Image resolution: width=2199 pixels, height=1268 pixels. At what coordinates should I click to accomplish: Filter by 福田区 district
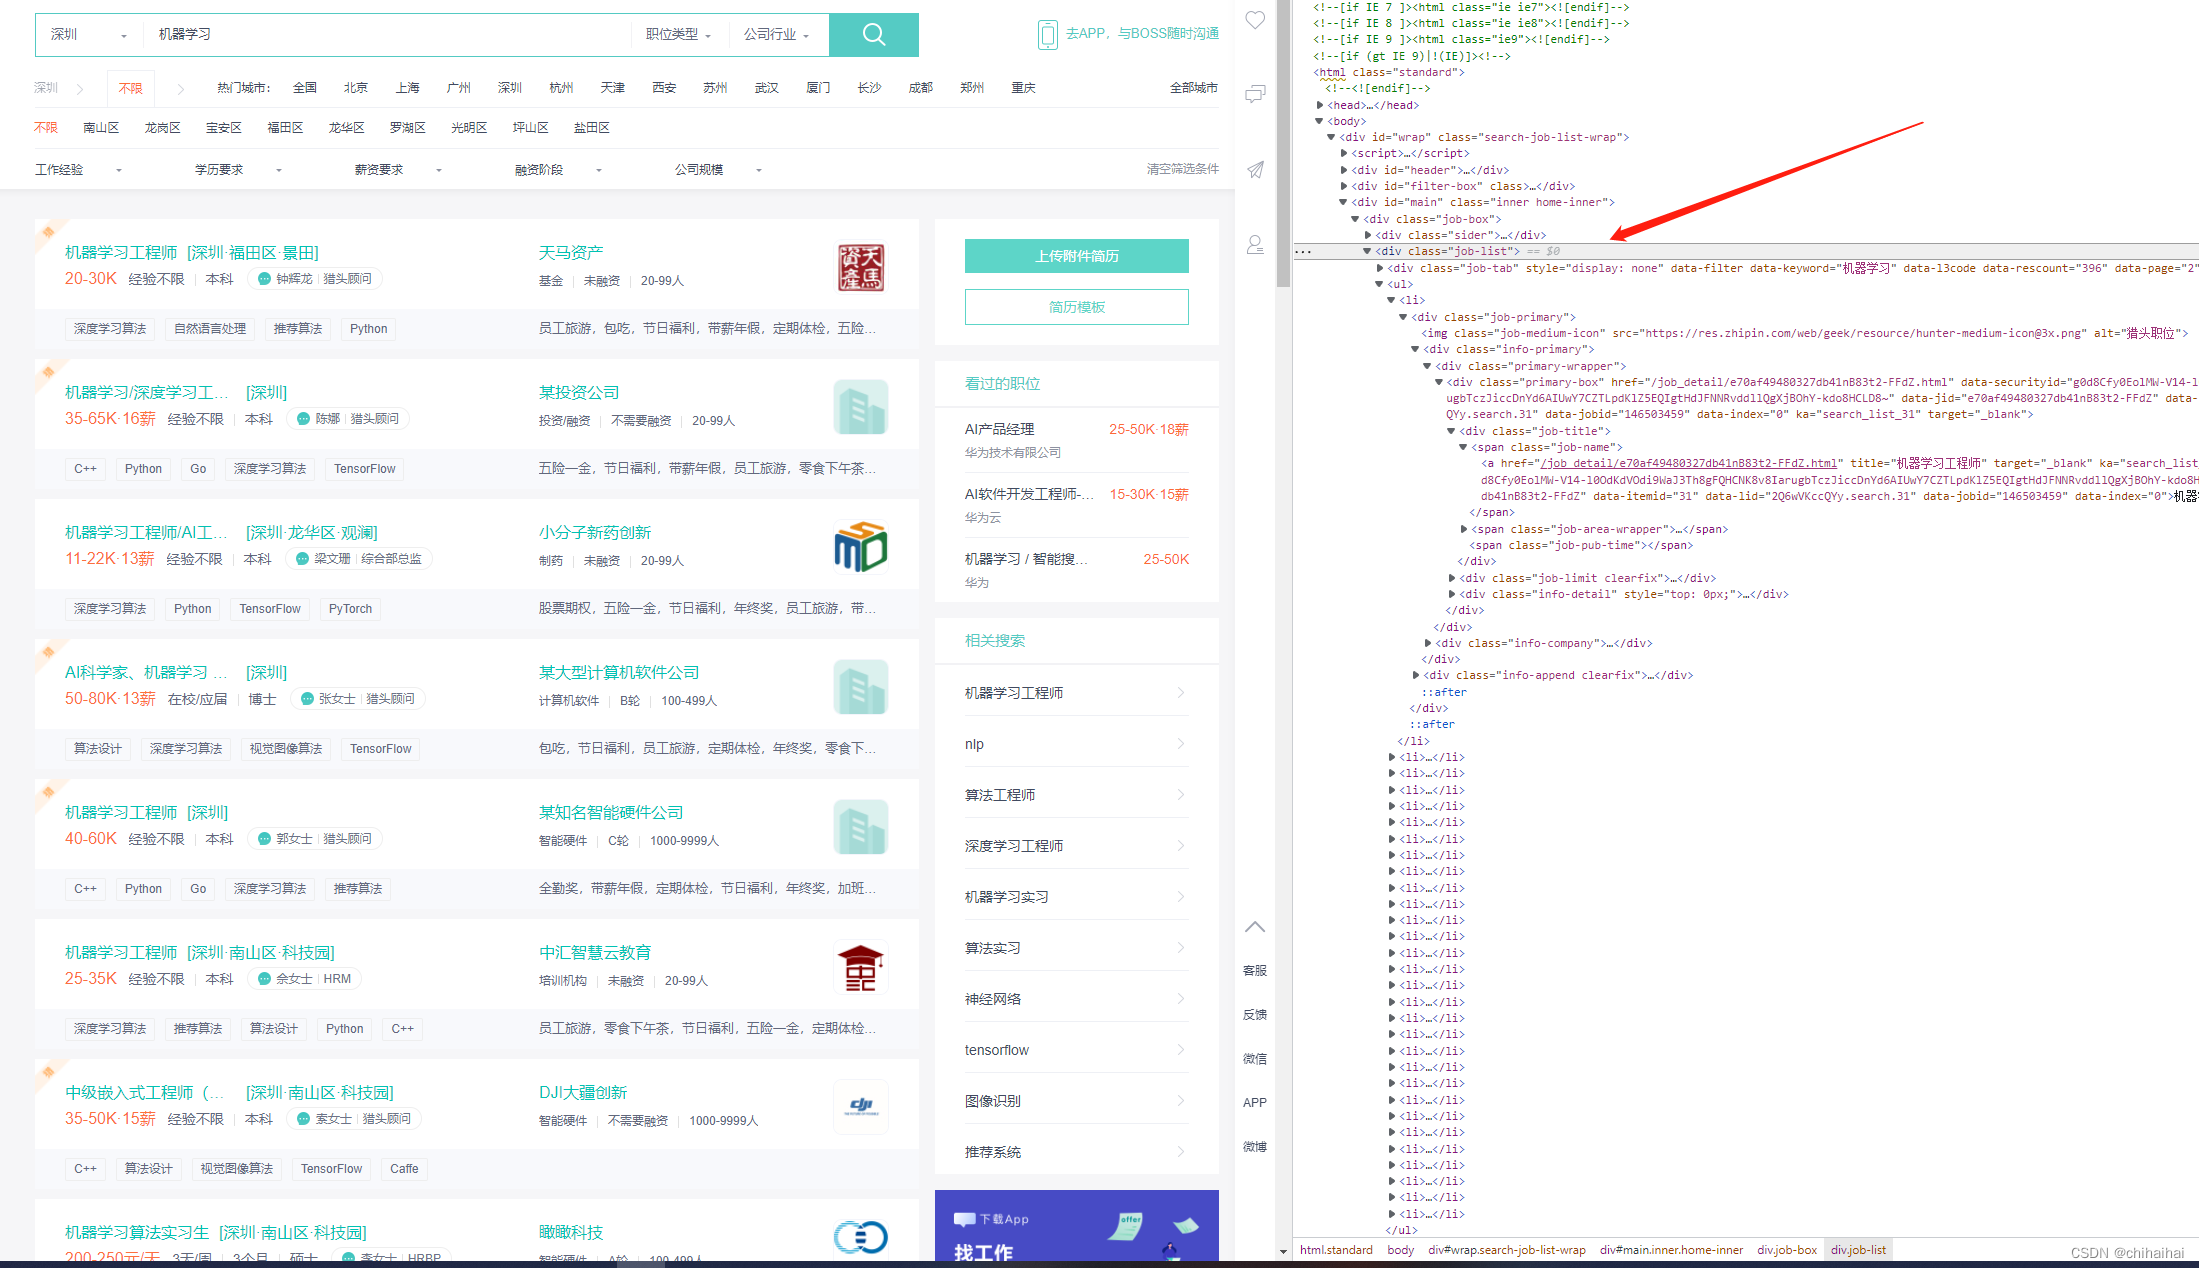click(285, 128)
